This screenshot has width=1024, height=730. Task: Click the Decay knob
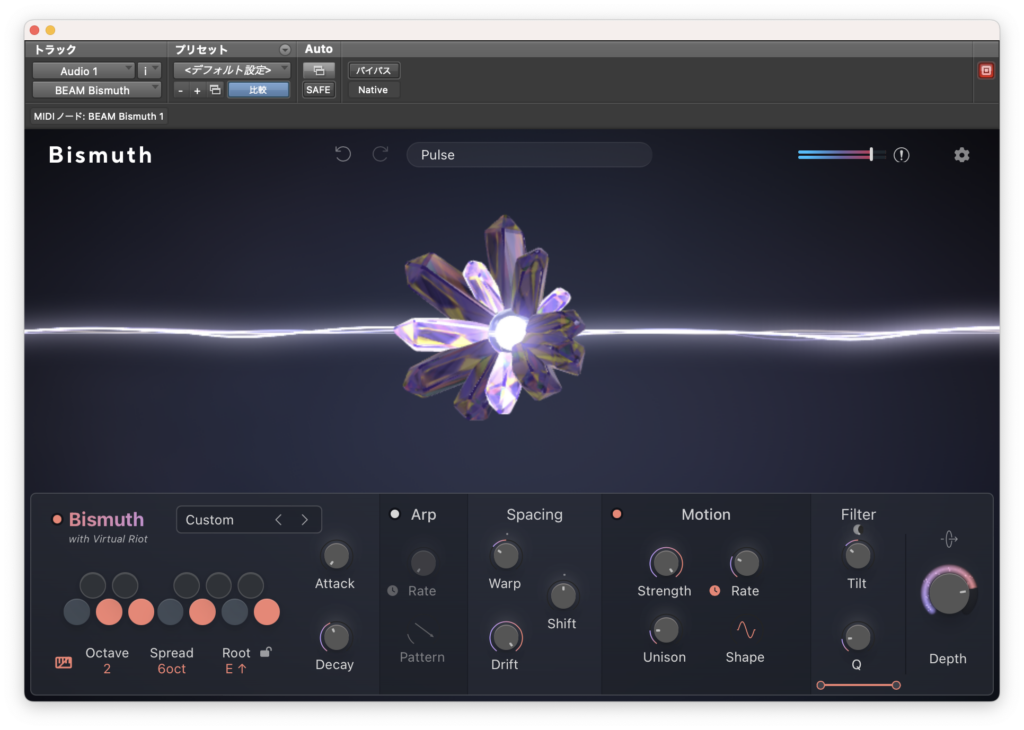336,637
